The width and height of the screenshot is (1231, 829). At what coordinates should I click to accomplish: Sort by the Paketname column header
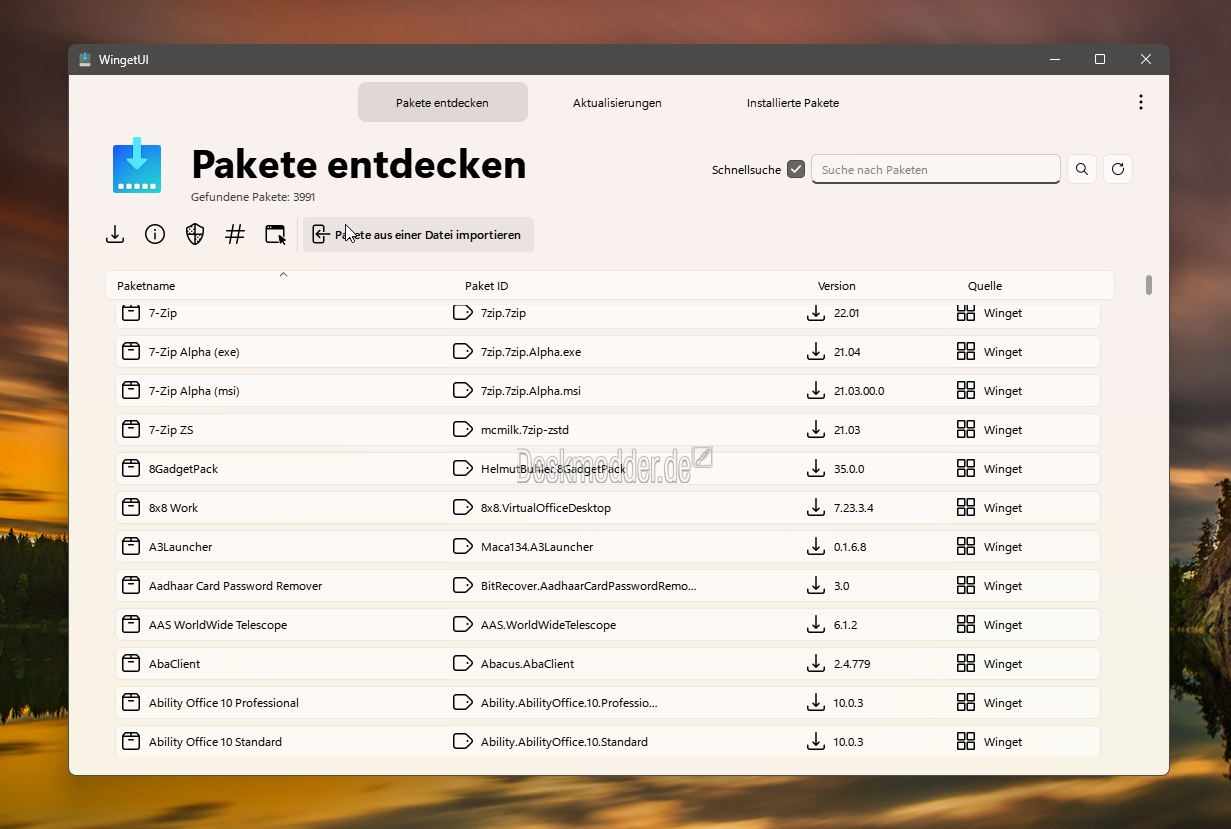146,286
